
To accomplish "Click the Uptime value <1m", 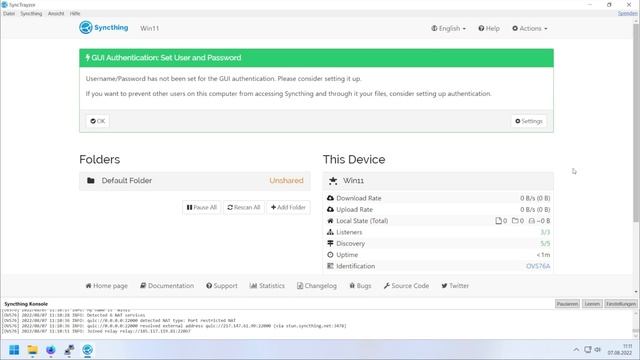I will [543, 255].
